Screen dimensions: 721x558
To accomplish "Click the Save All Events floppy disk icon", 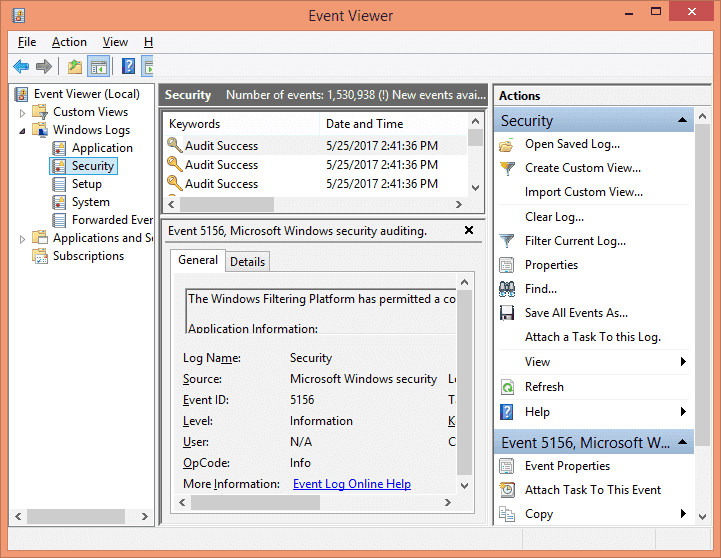I will coord(507,313).
